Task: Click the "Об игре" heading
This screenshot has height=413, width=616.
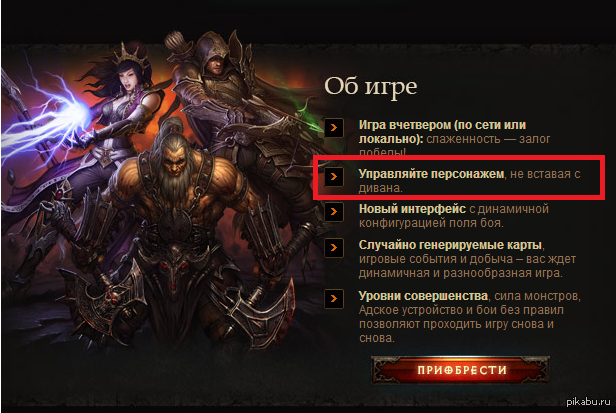Action: pyautogui.click(x=370, y=86)
